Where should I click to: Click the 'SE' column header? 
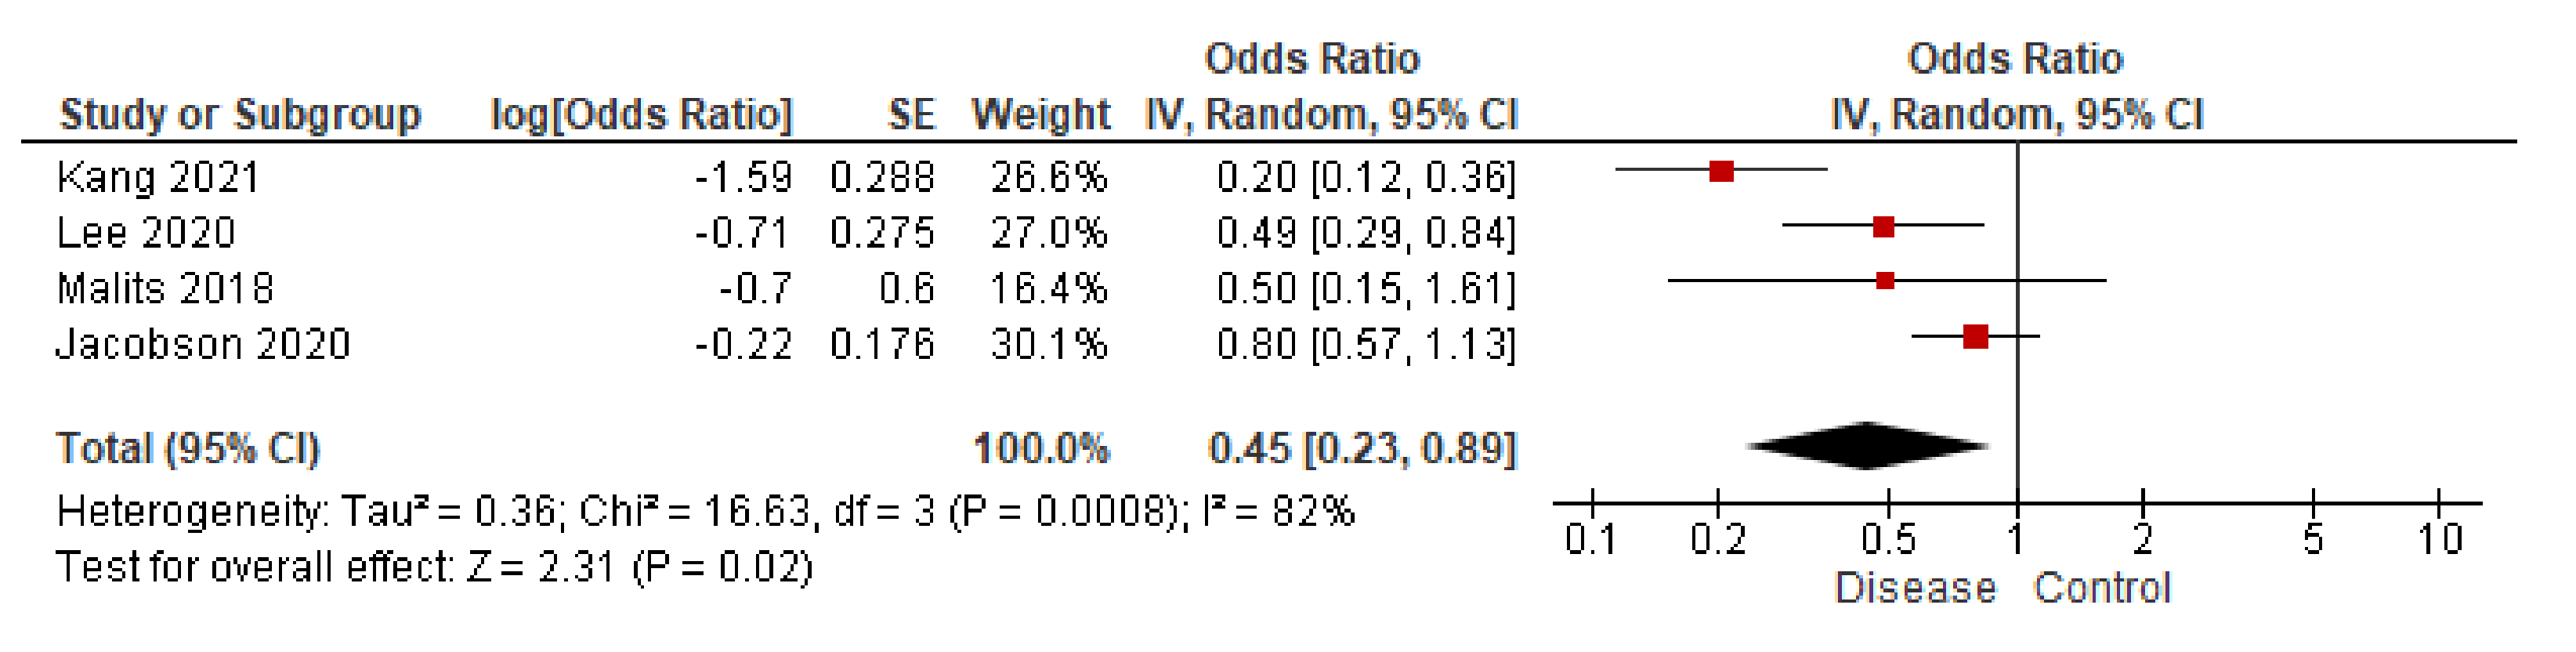[910, 115]
